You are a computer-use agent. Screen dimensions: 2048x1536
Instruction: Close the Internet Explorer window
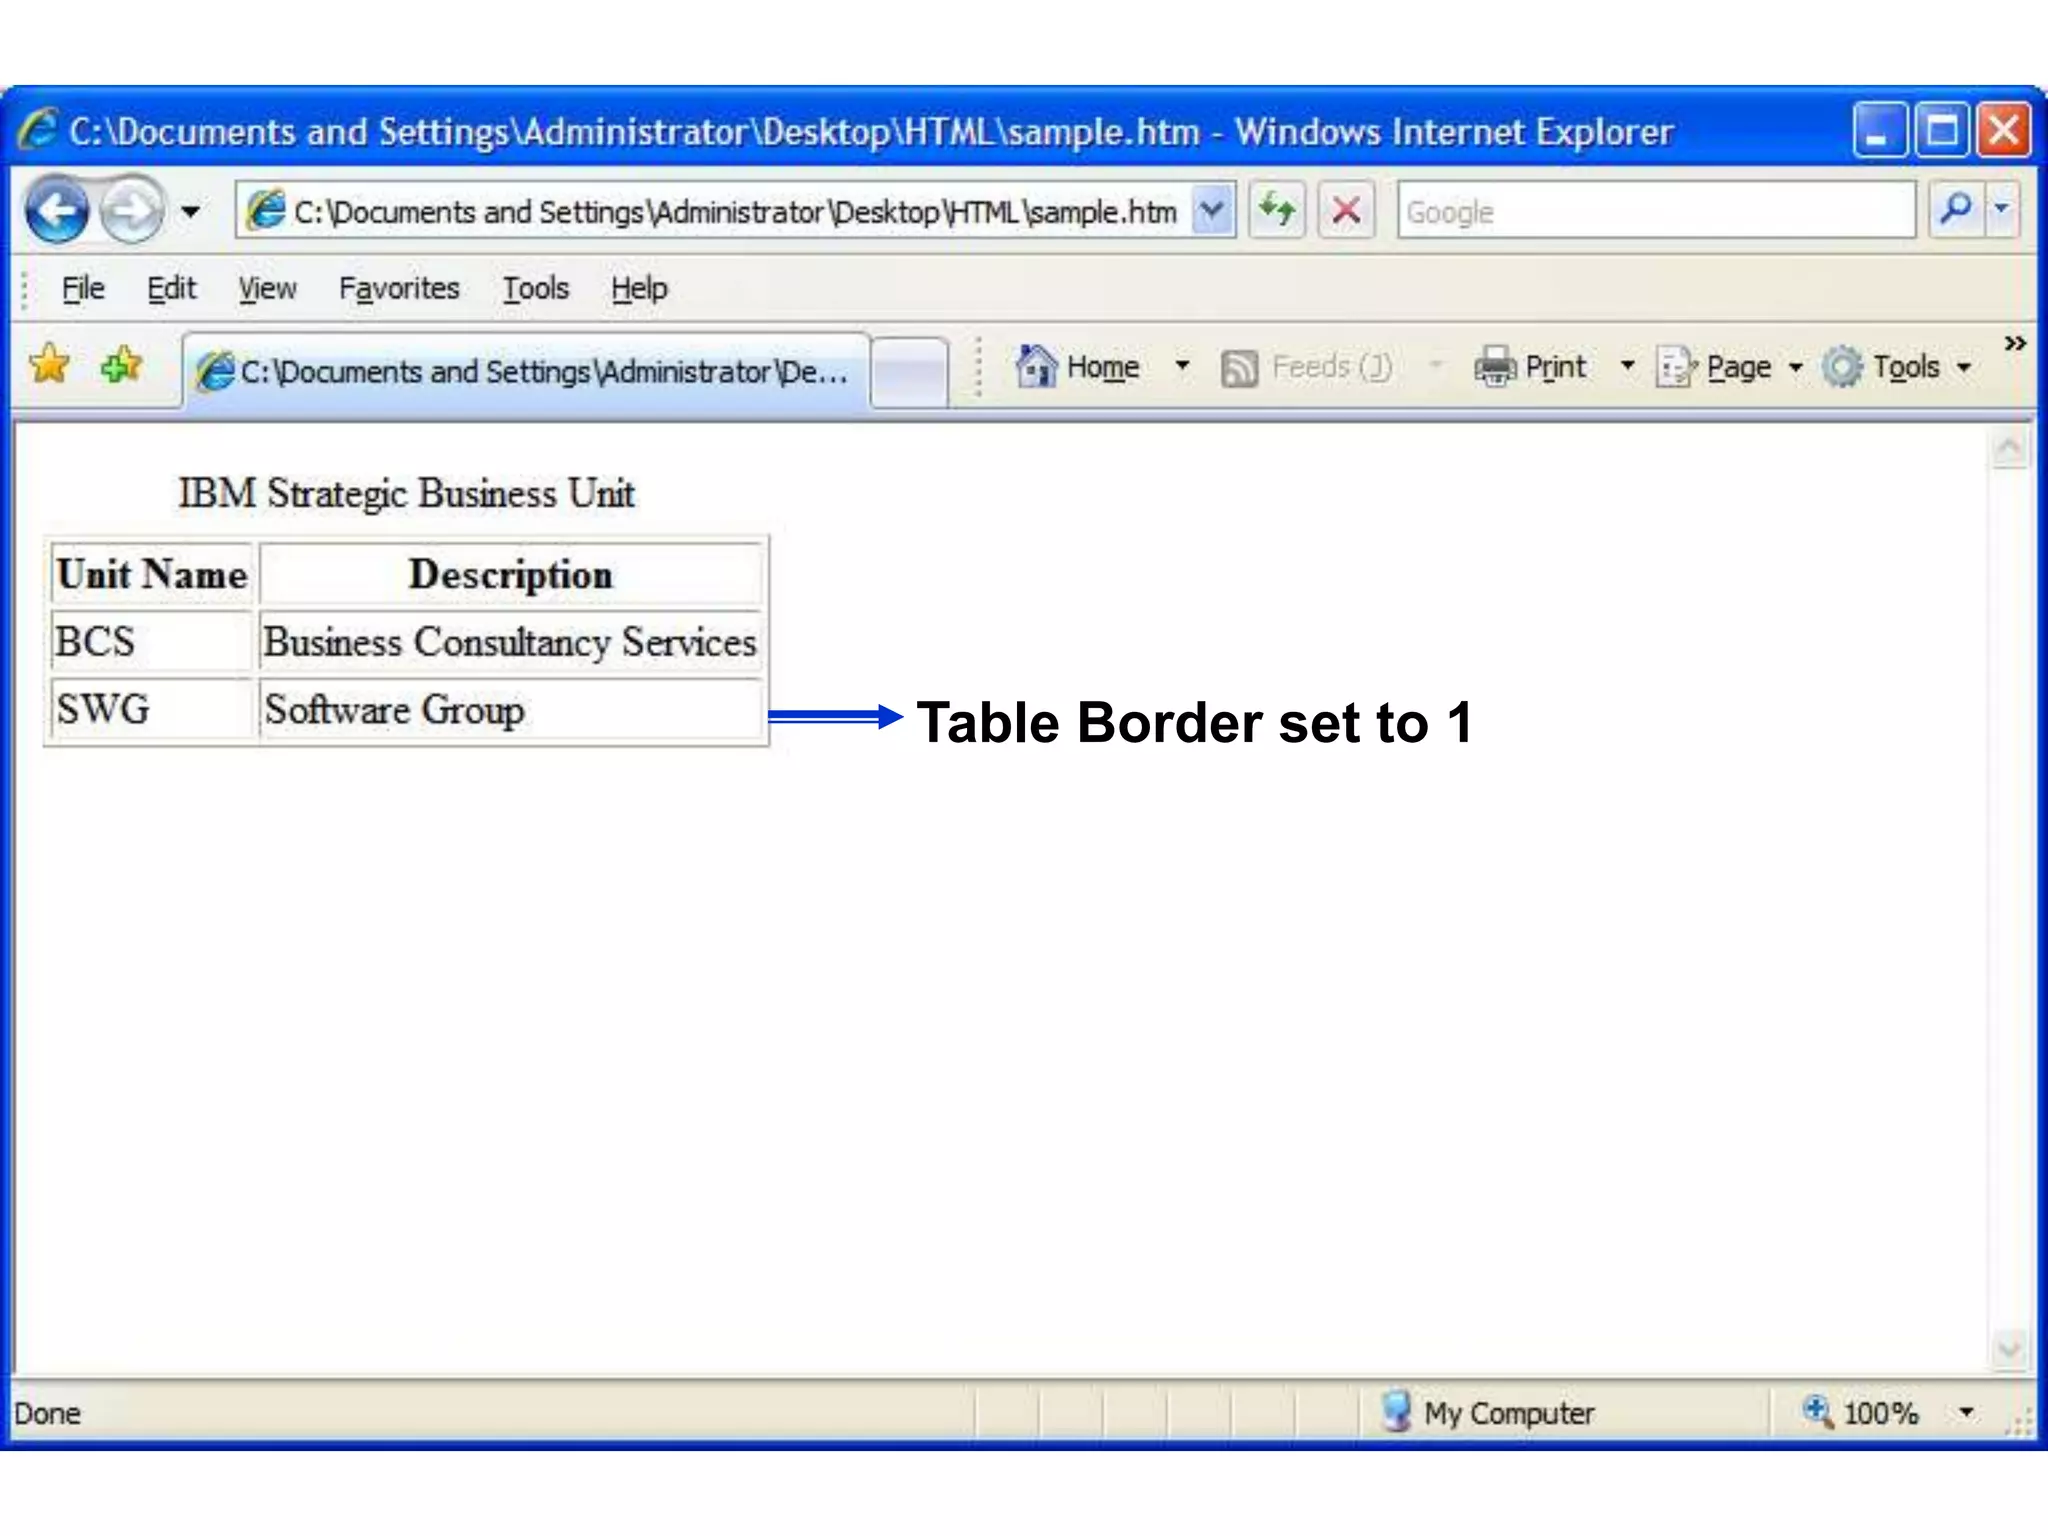2004,131
